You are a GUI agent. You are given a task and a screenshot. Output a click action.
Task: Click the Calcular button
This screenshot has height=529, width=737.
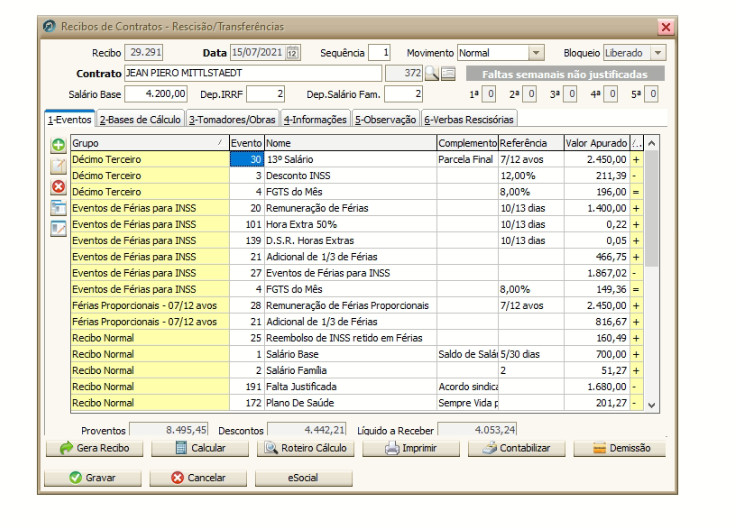200,448
